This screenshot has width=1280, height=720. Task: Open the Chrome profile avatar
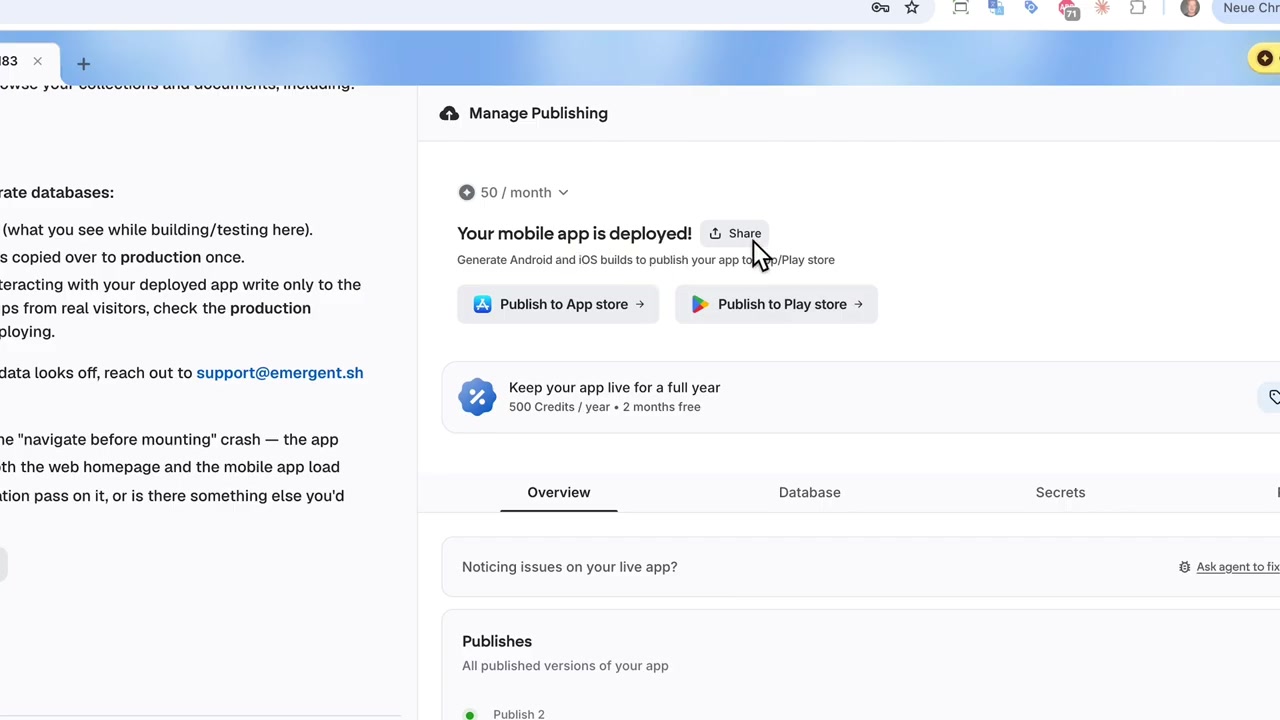1190,8
